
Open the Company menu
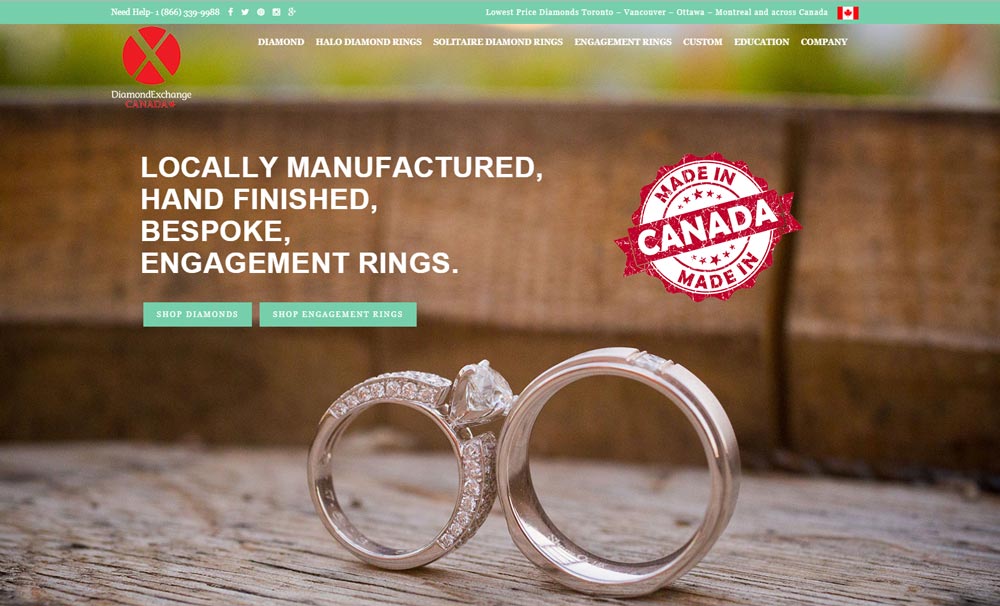click(824, 41)
